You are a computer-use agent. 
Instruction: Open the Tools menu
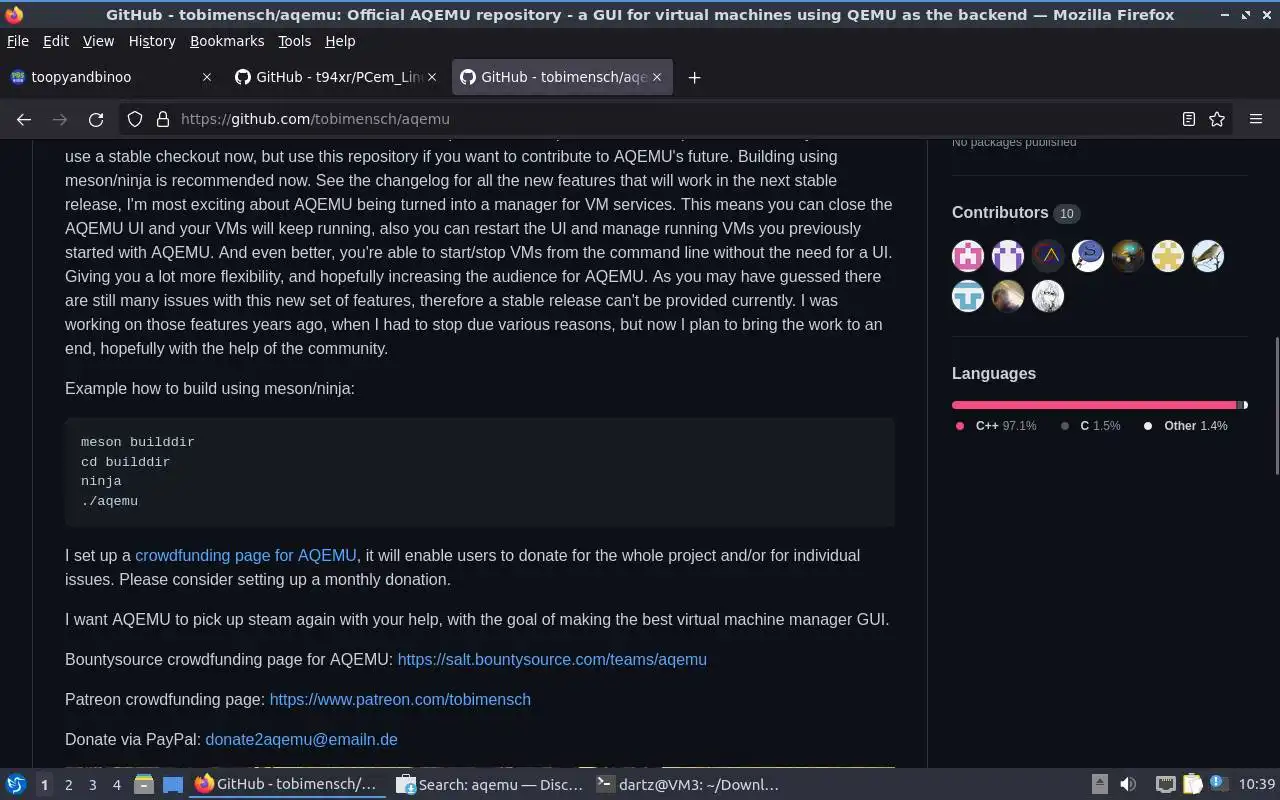pyautogui.click(x=294, y=41)
